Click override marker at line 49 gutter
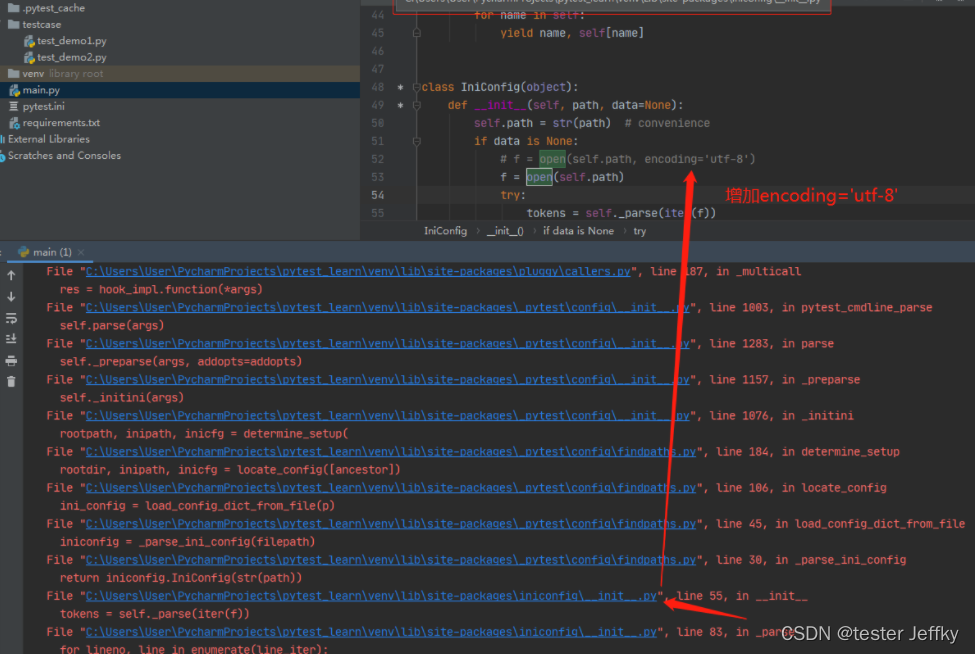 coord(400,105)
